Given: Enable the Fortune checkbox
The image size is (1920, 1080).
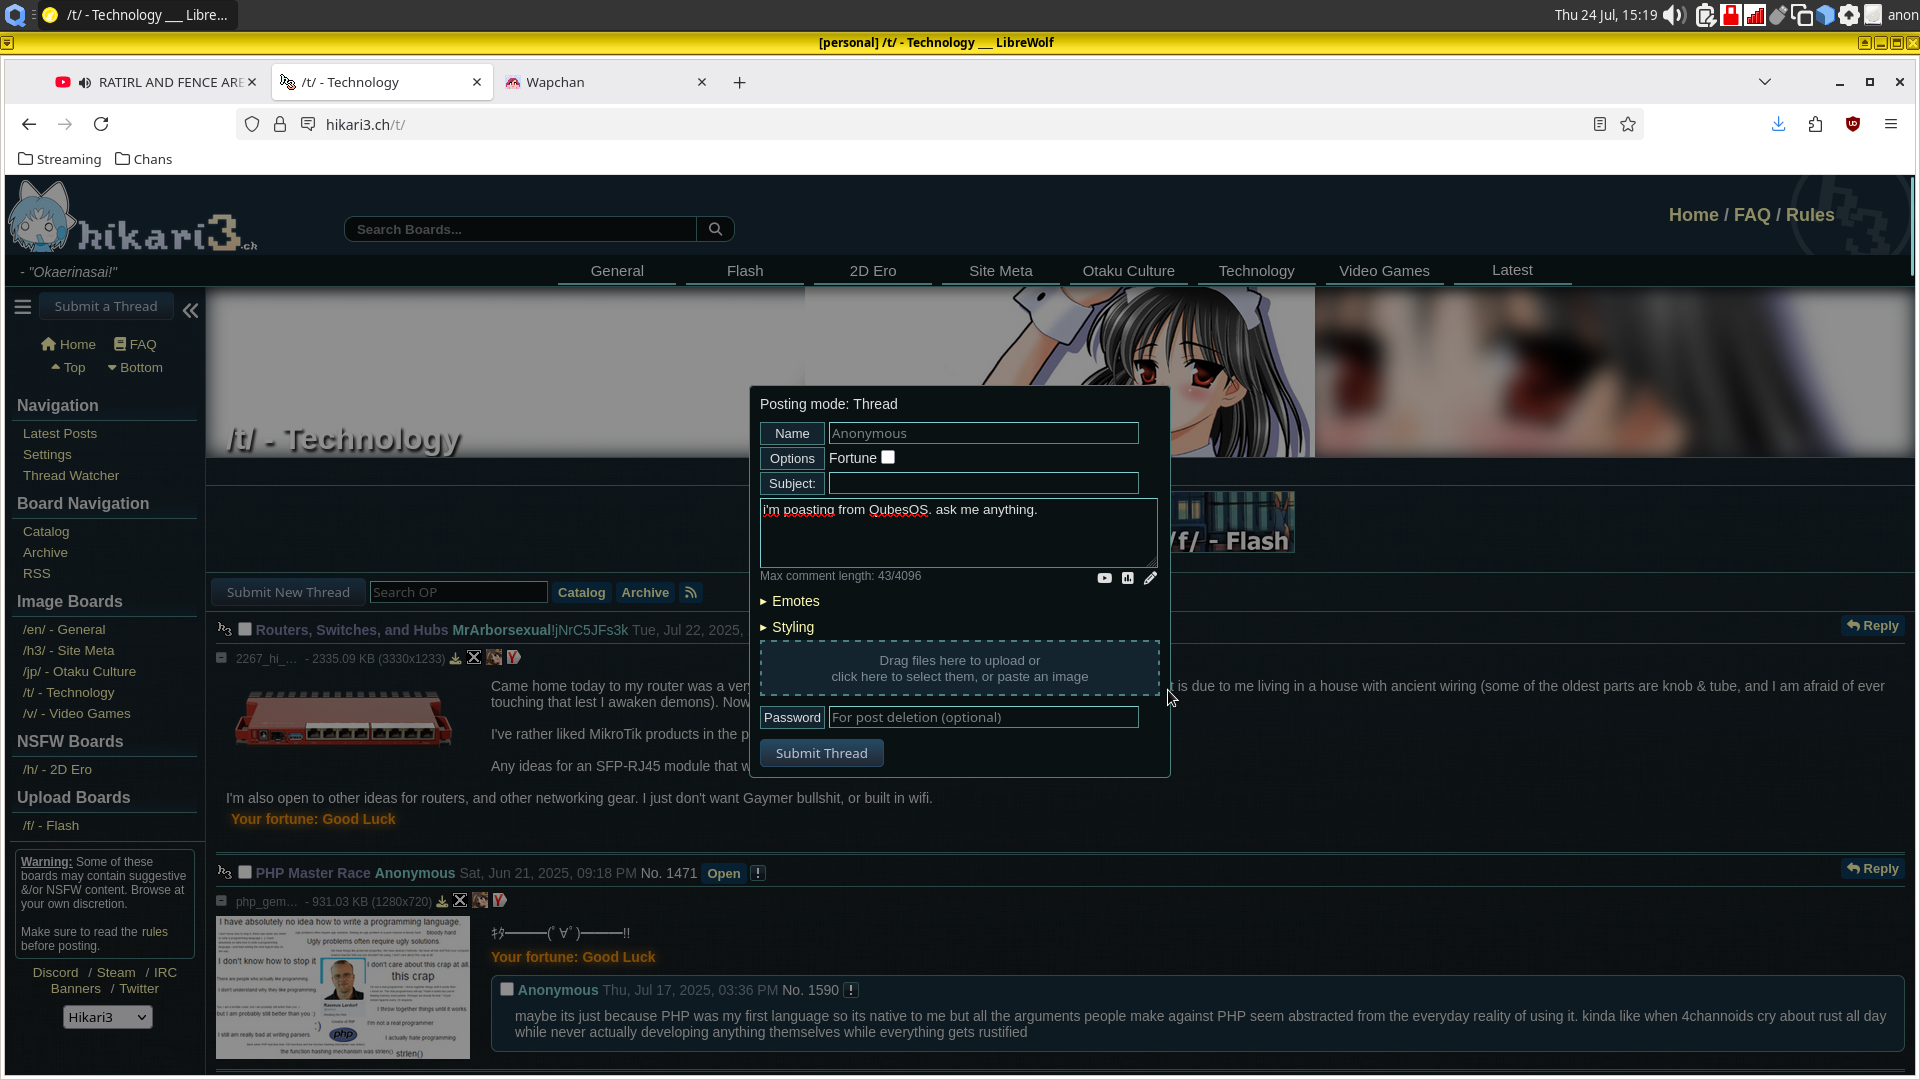Looking at the screenshot, I should click(888, 458).
